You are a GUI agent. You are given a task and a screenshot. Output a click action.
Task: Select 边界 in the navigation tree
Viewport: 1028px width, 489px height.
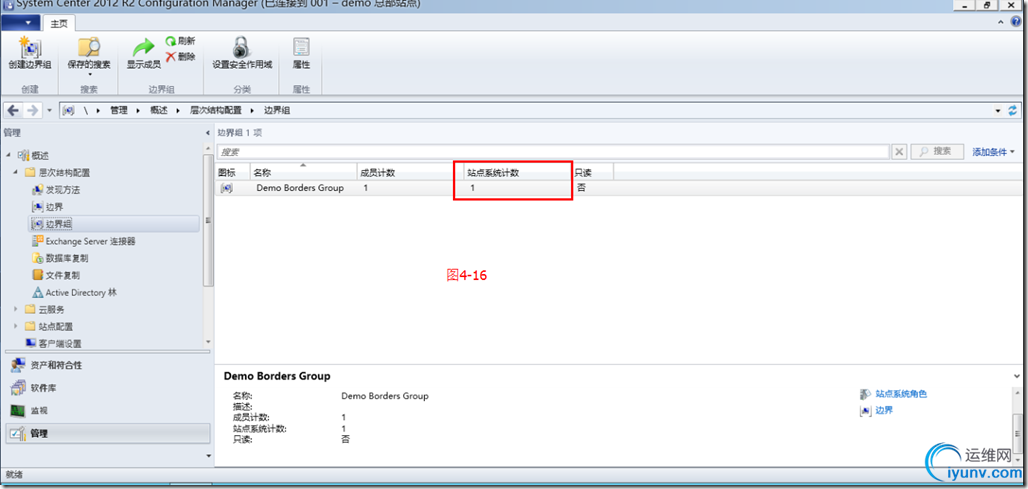click(x=47, y=207)
